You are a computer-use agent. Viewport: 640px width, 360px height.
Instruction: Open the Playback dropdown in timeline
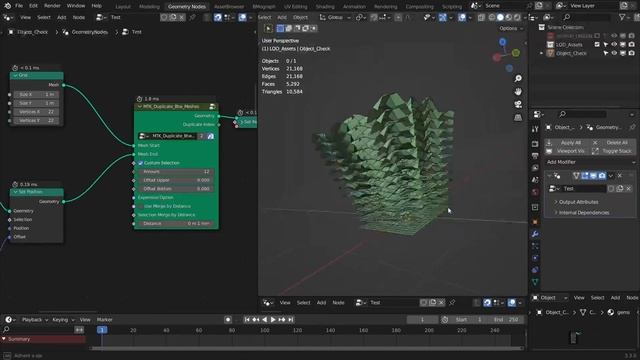pos(35,320)
